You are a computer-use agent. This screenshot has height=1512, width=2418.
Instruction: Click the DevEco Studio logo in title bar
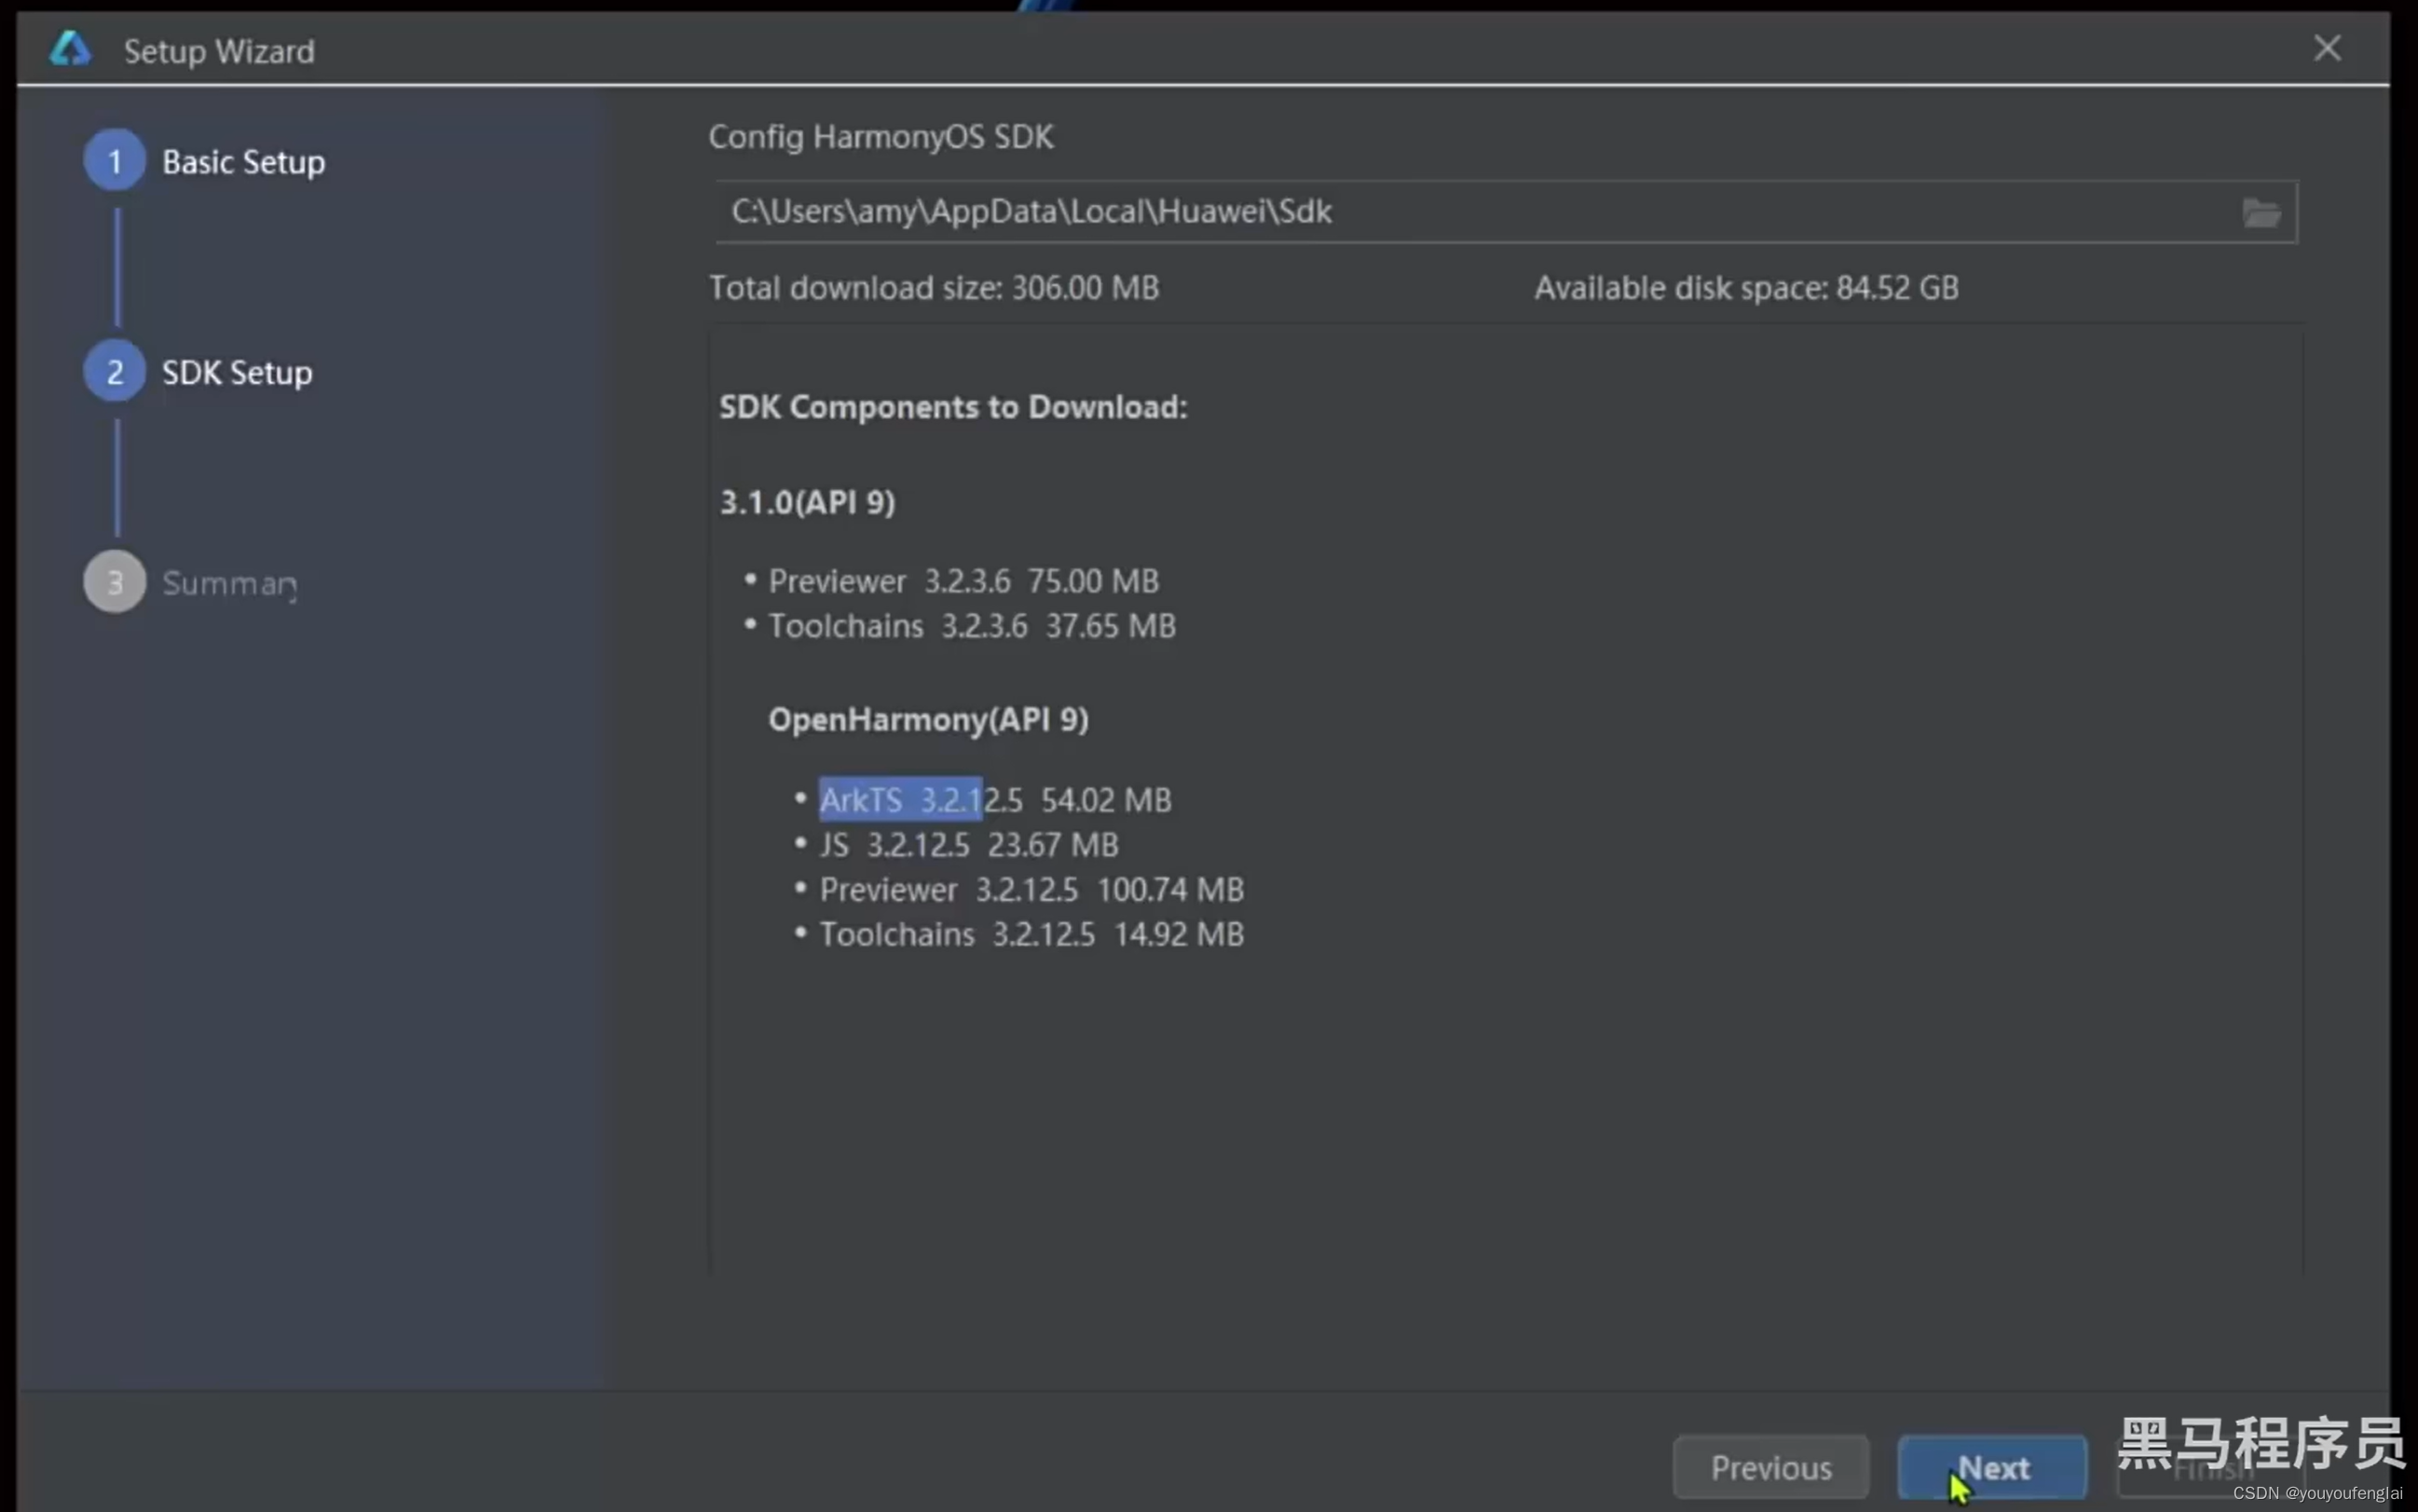pos(70,49)
